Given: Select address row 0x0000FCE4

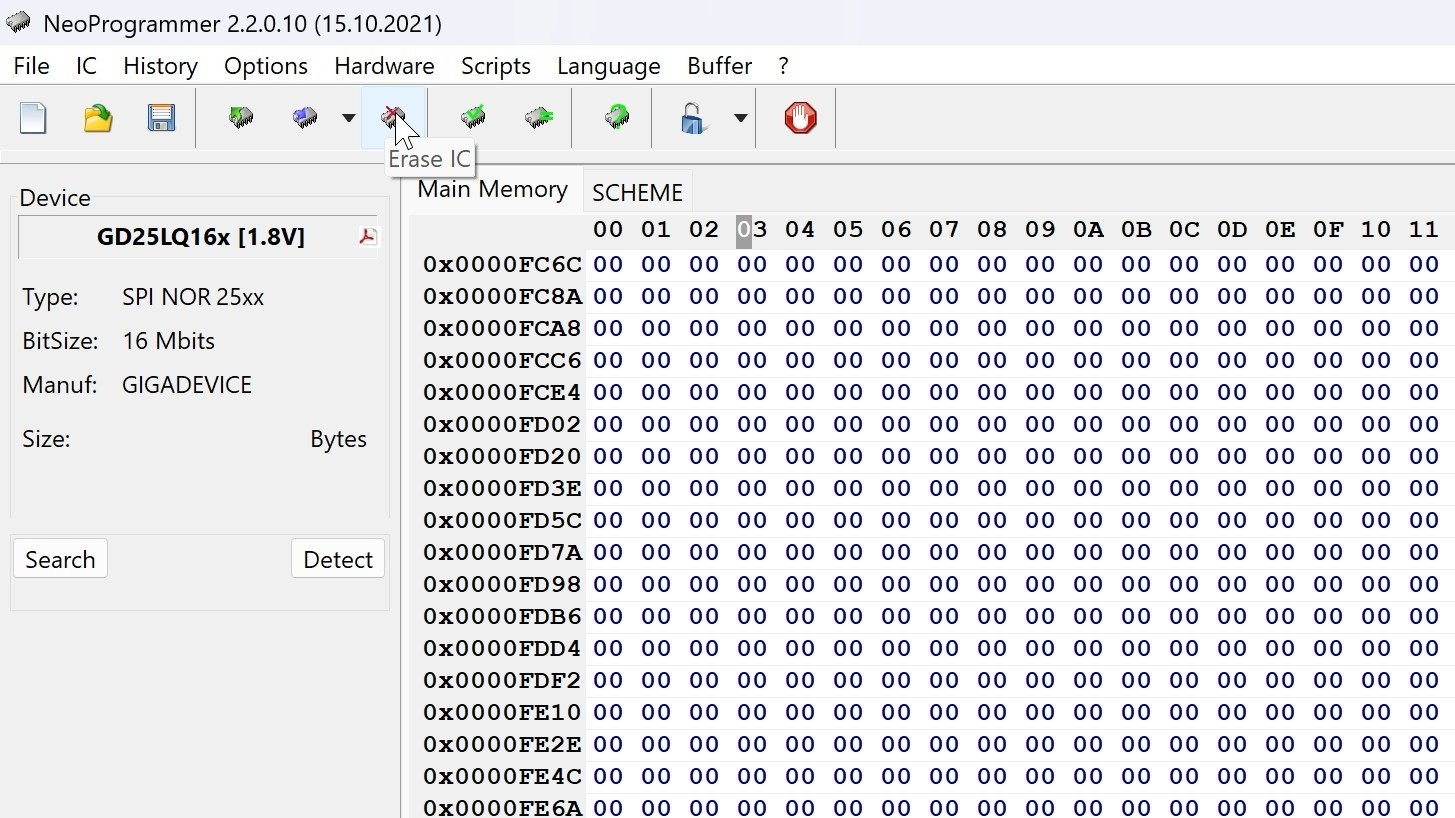Looking at the screenshot, I should pyautogui.click(x=502, y=393).
